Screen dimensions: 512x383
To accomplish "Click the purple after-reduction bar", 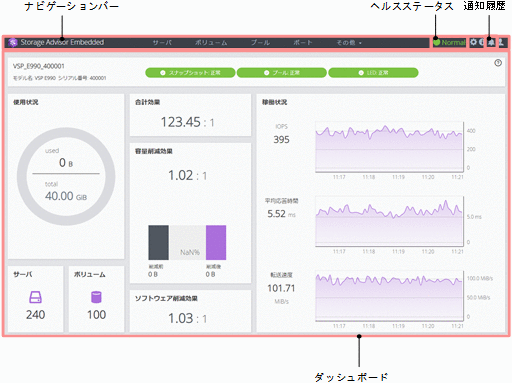I will (216, 242).
